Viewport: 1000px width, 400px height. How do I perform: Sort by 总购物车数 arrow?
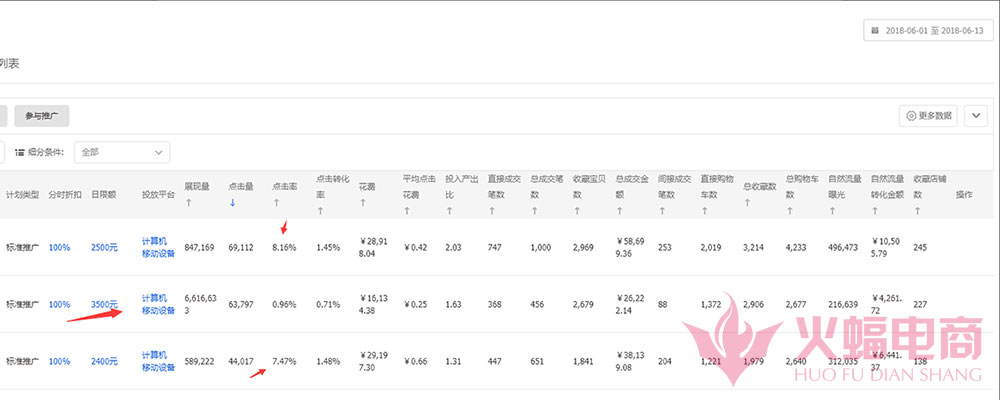[790, 211]
